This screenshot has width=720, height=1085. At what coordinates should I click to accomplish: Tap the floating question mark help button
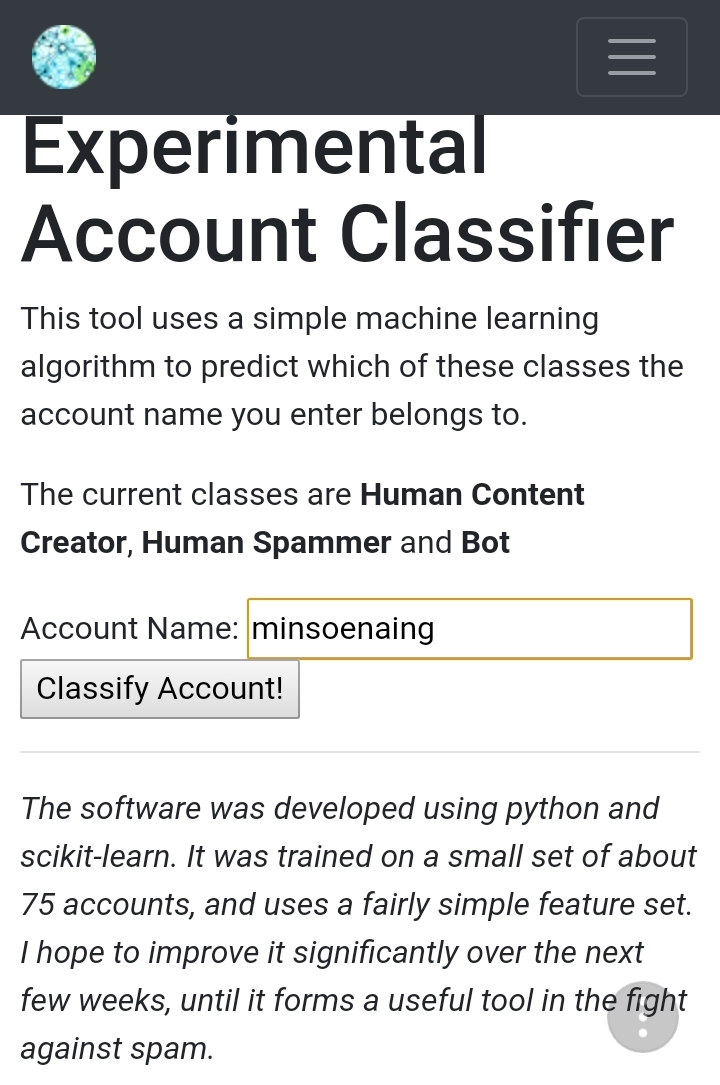click(x=642, y=1017)
